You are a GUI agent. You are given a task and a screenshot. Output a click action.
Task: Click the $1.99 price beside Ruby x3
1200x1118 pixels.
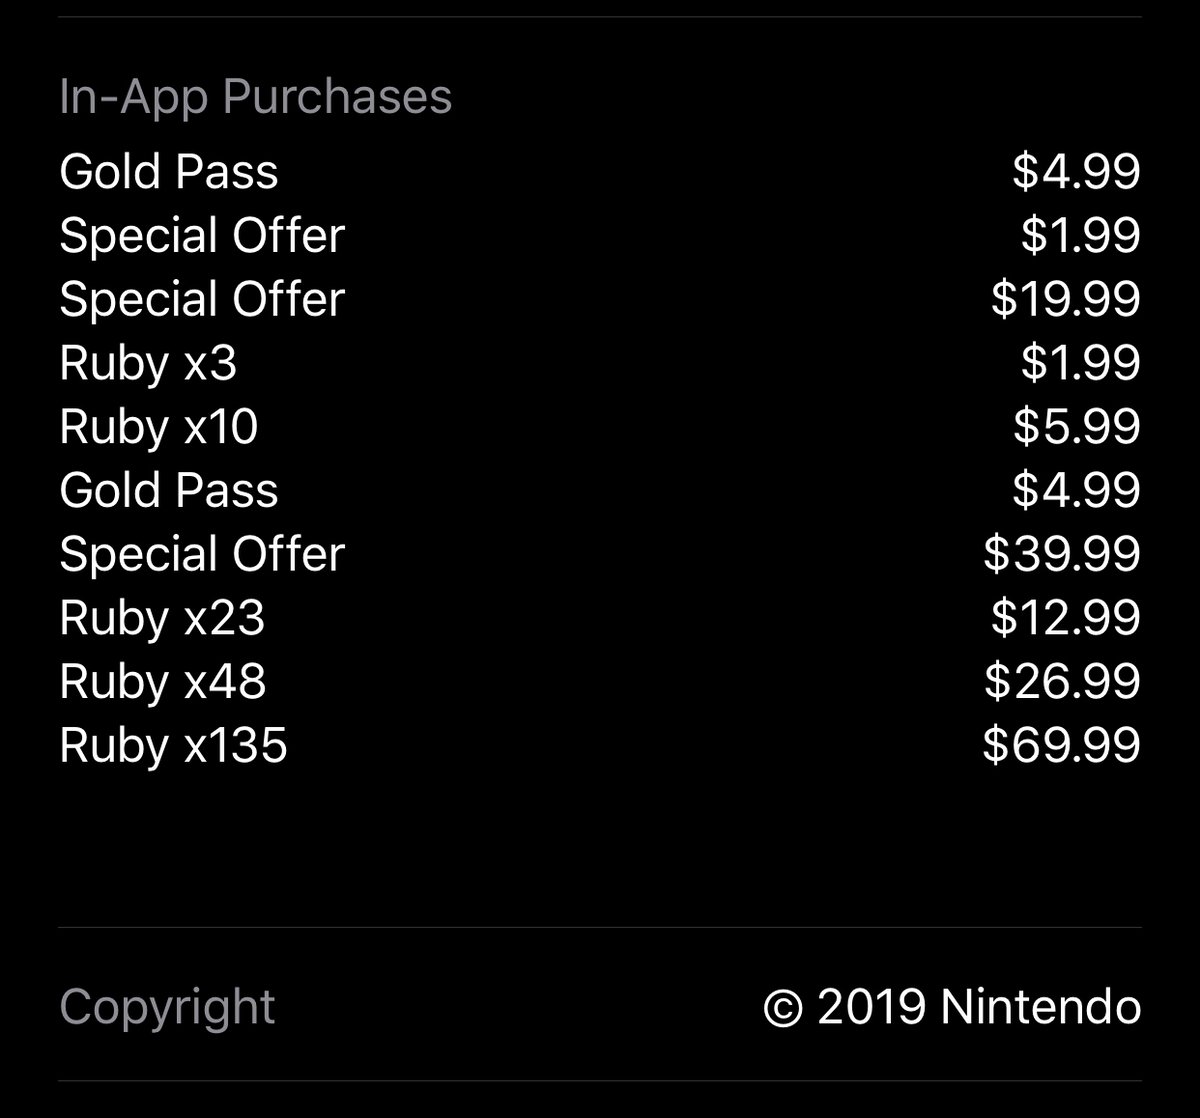1080,363
